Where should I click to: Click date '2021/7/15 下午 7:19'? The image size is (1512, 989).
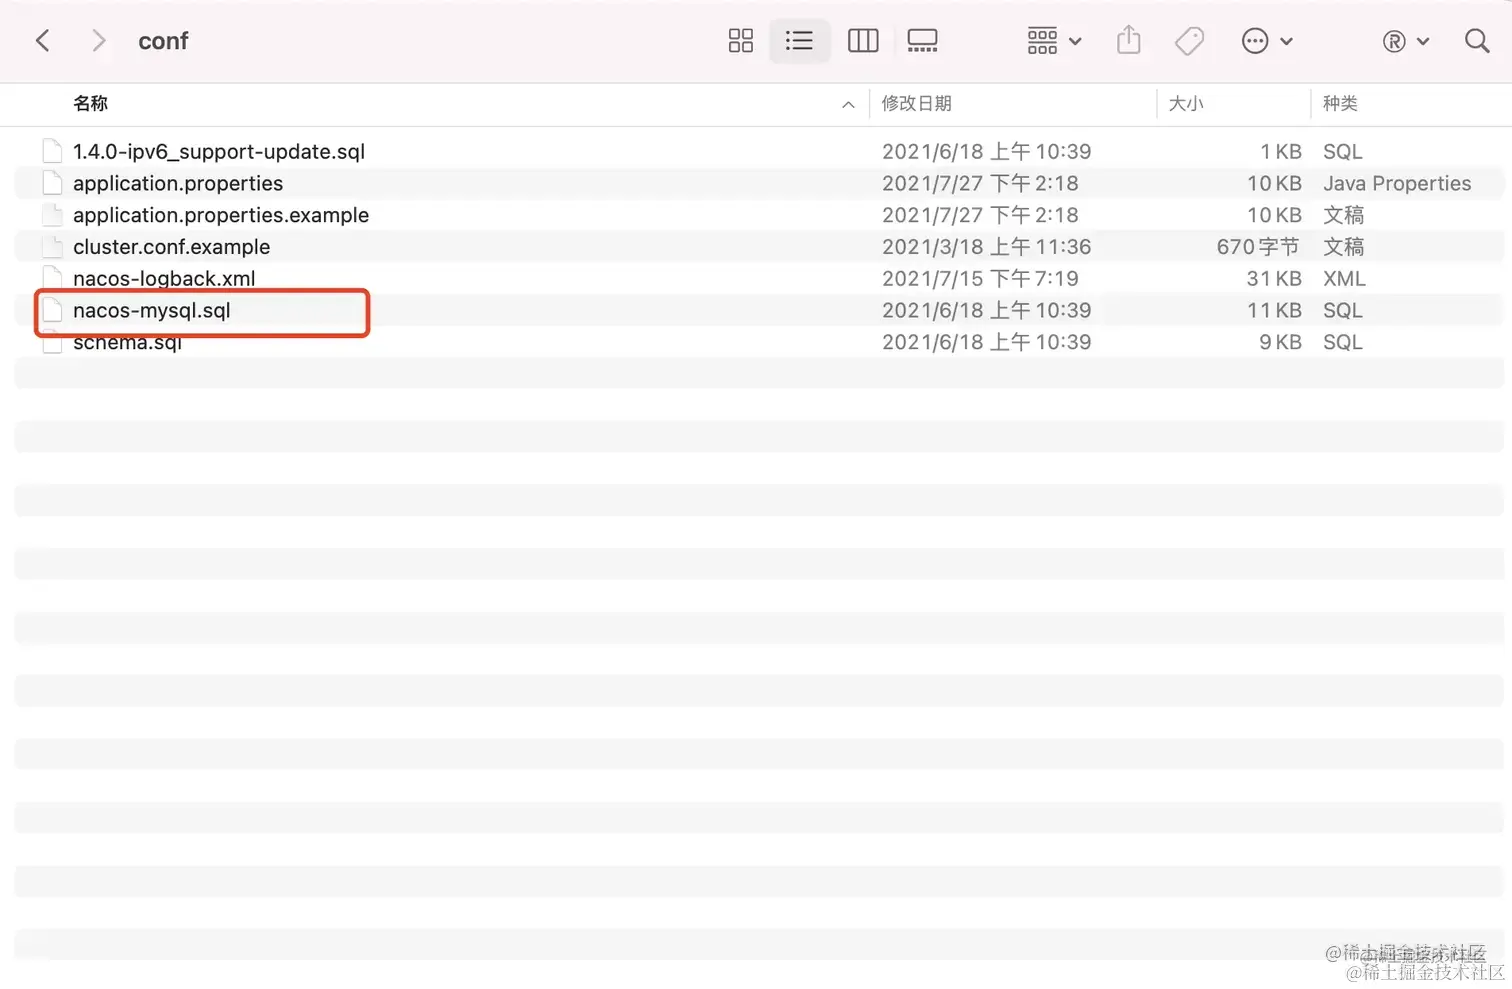click(x=980, y=278)
